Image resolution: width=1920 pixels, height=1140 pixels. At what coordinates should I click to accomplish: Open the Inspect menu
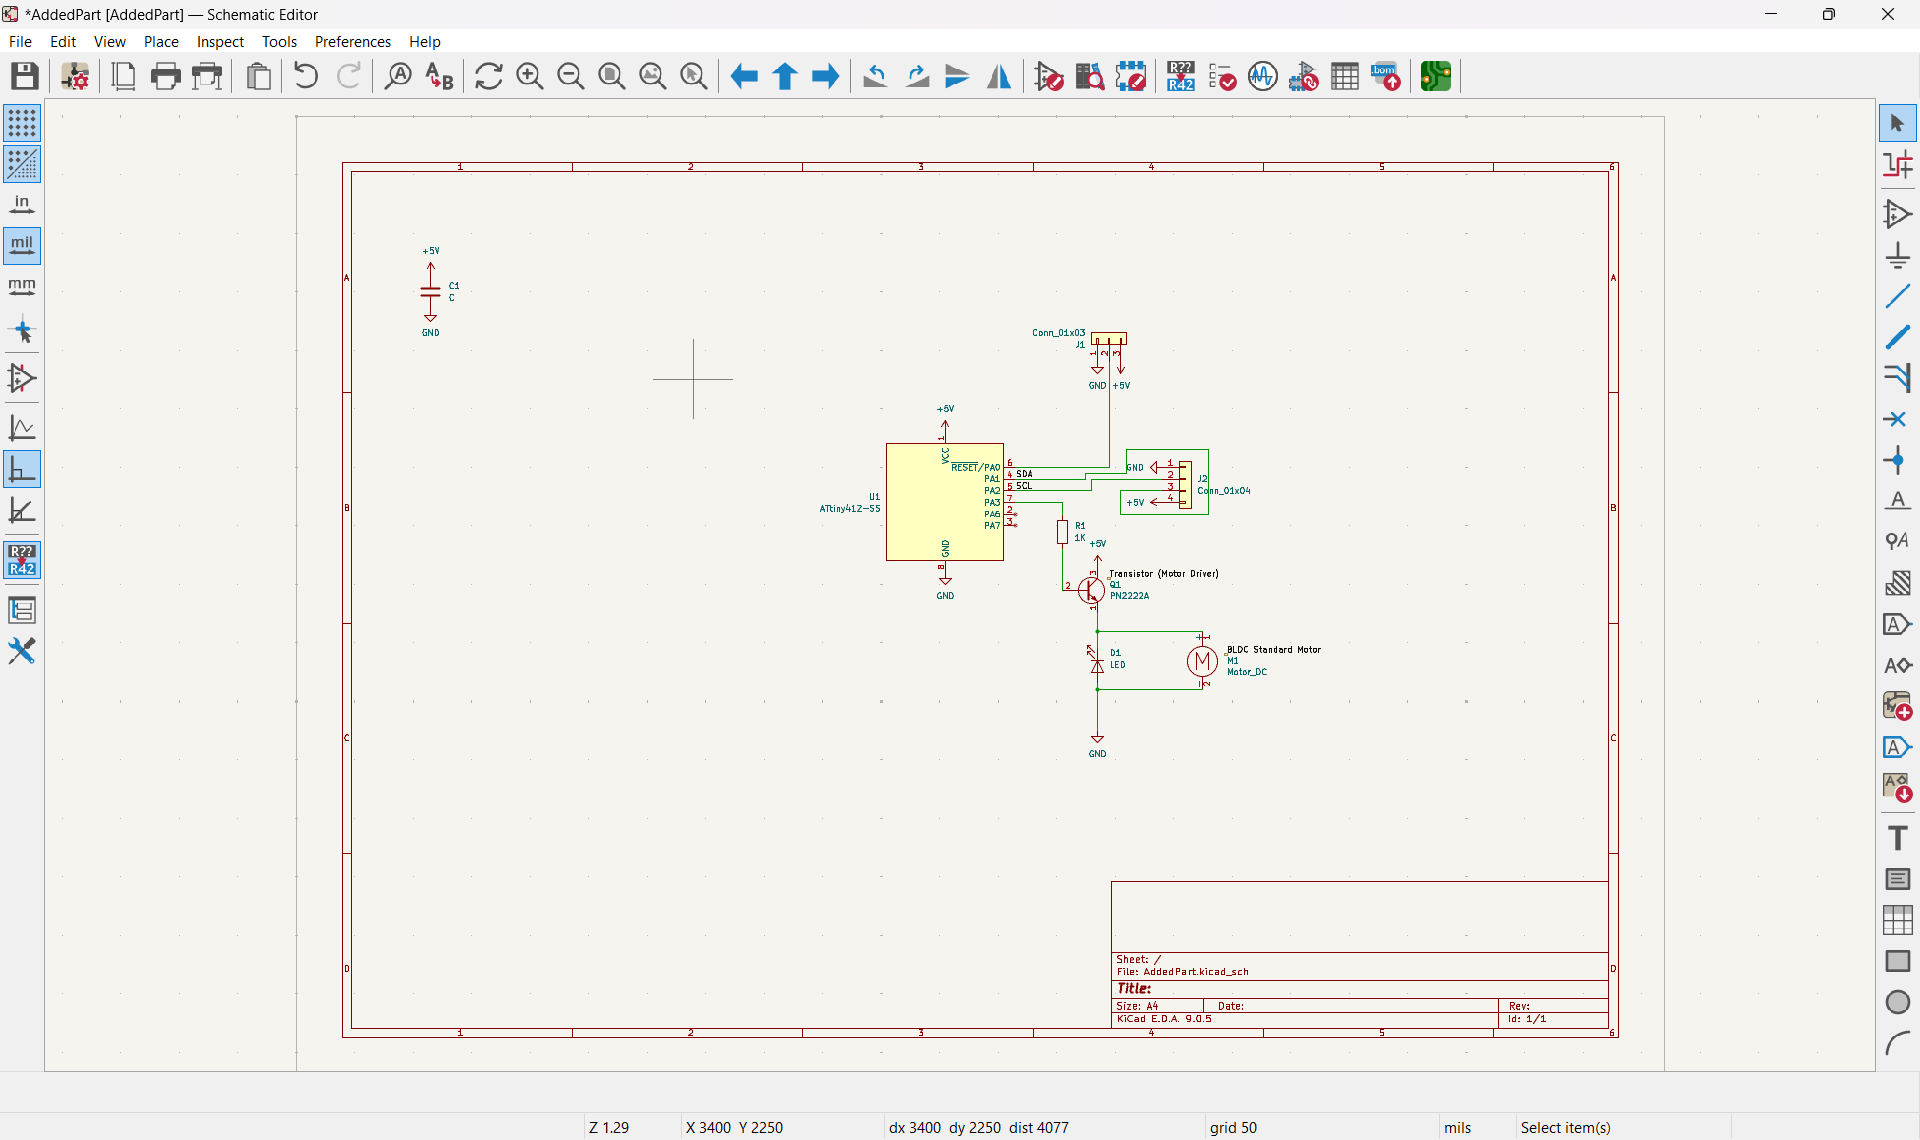click(x=220, y=41)
